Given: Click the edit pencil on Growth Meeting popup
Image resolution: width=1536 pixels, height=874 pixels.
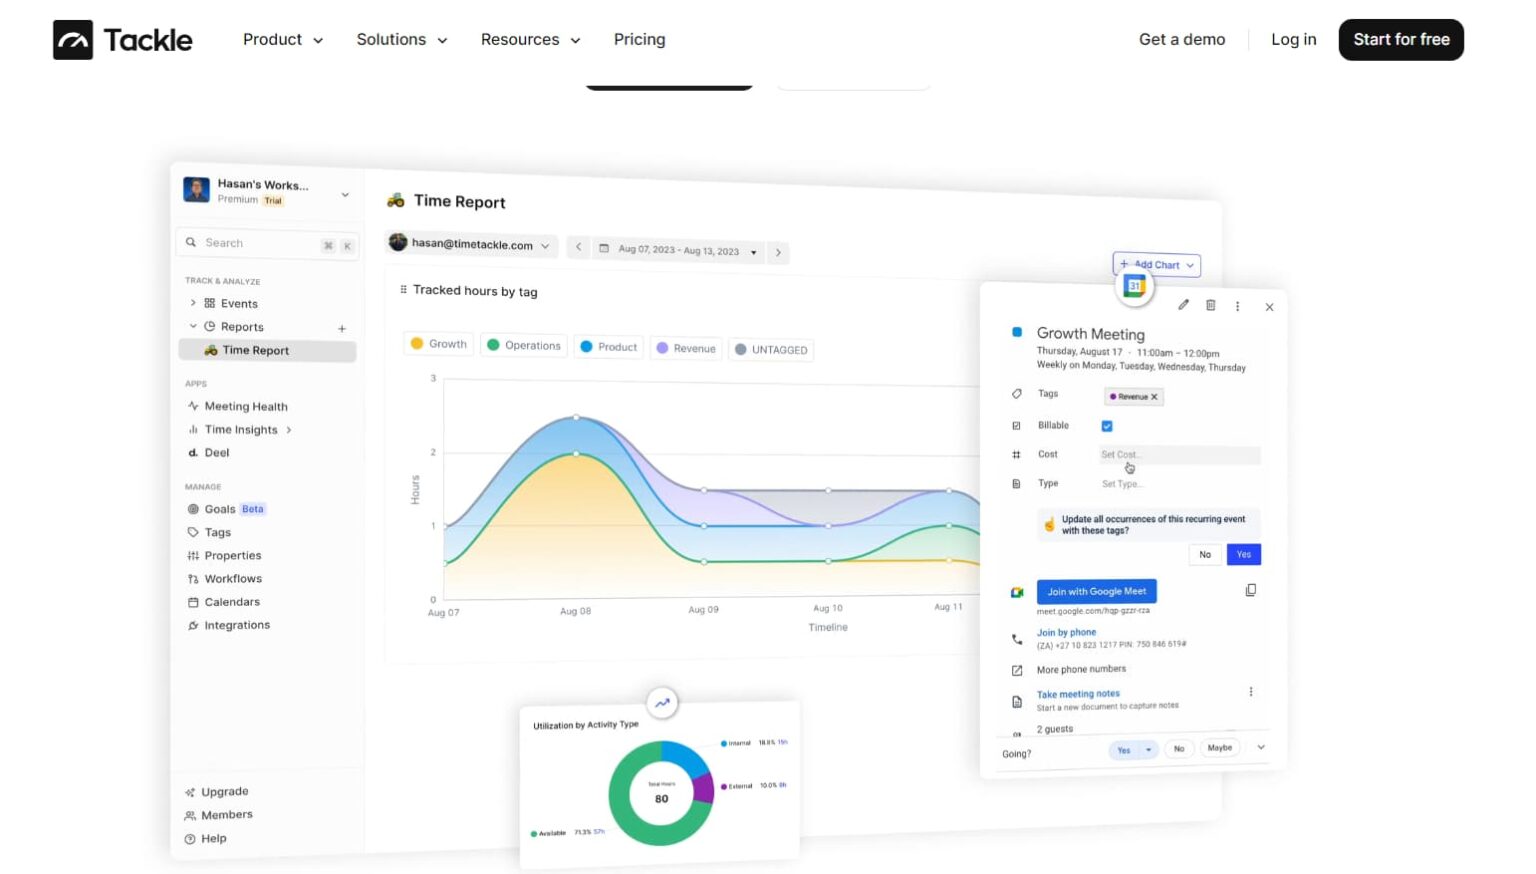Looking at the screenshot, I should [1183, 305].
